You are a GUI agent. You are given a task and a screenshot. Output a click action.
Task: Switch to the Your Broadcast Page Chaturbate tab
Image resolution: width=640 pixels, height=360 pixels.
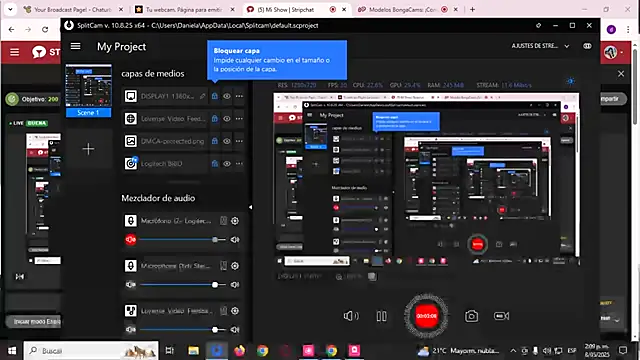pyautogui.click(x=73, y=9)
